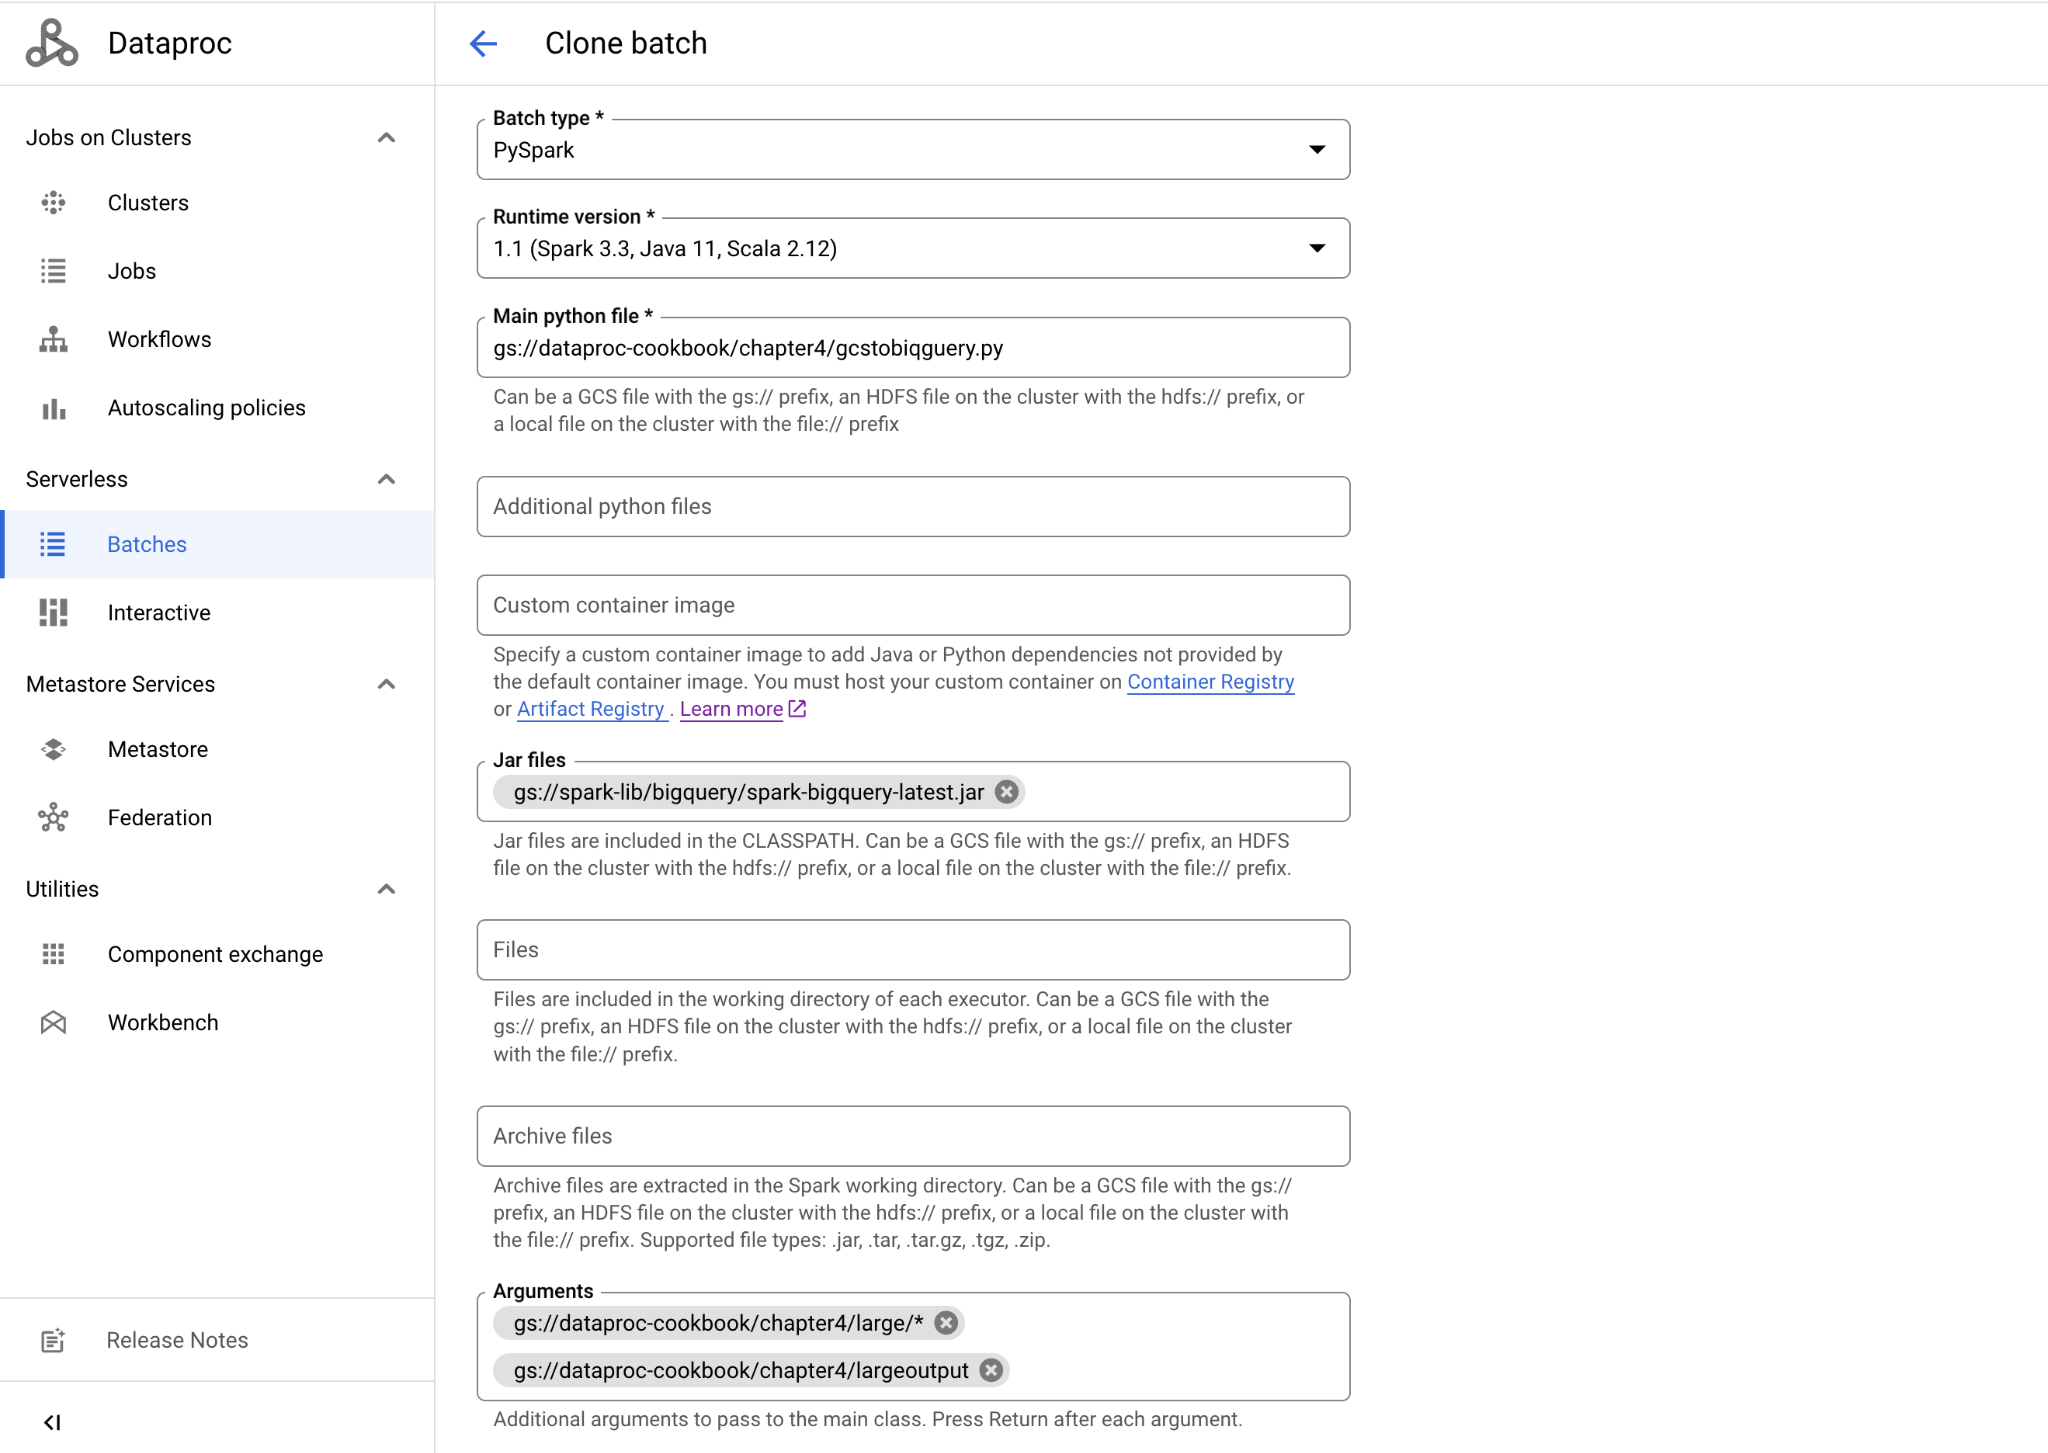This screenshot has width=2048, height=1453.
Task: Click the Federation icon in sidebar
Action: click(55, 816)
